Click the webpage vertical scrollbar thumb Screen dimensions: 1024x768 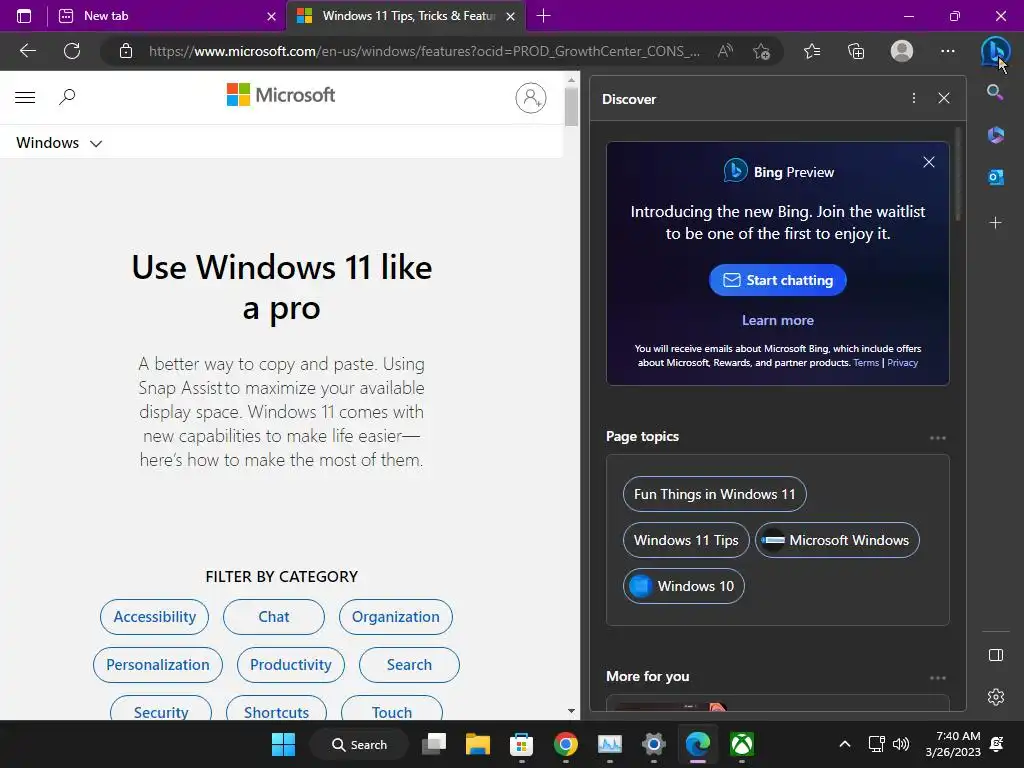point(571,106)
